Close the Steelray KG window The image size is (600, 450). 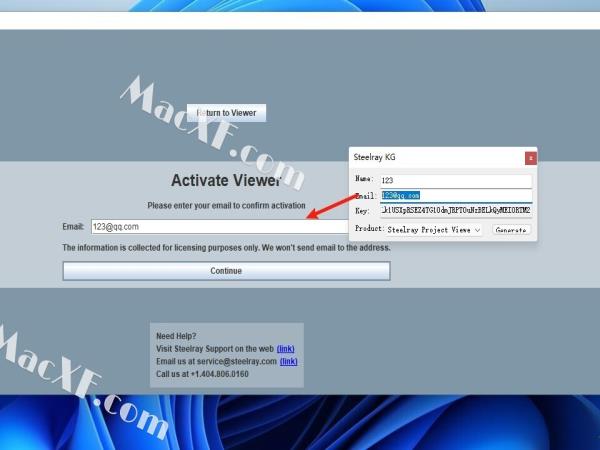coord(530,158)
